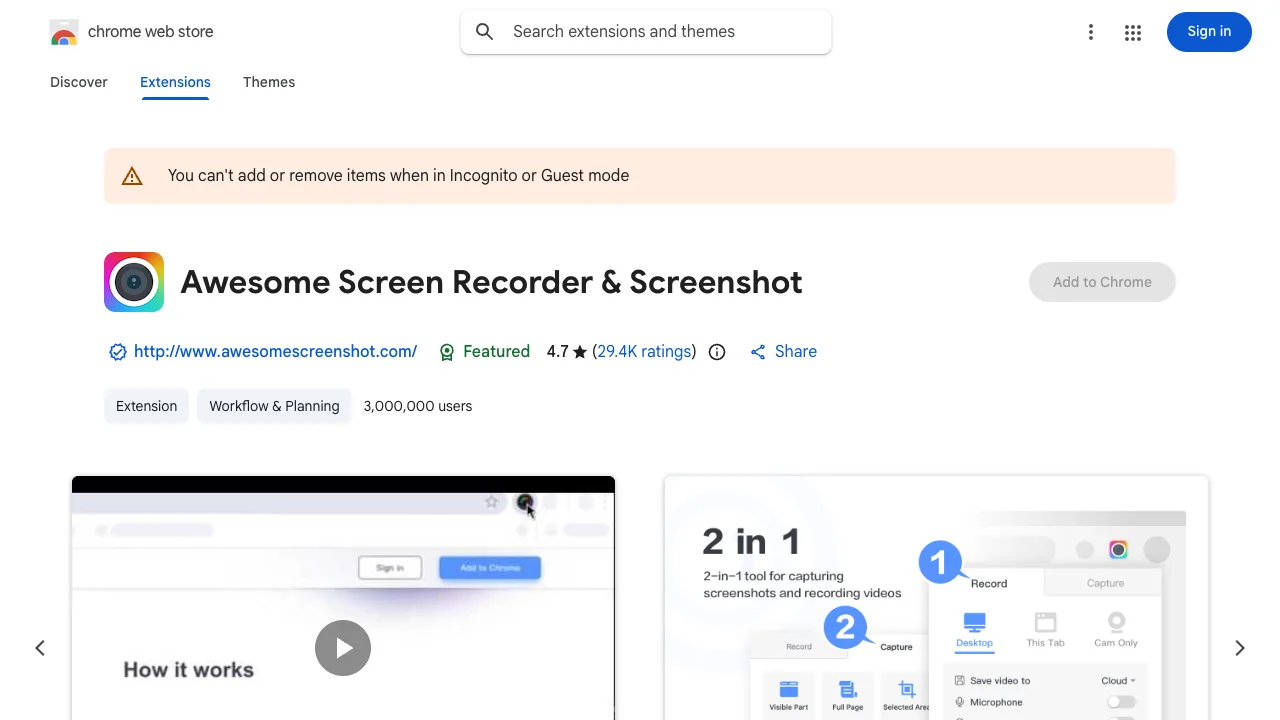This screenshot has width=1280, height=720.
Task: Go to the Discover tab
Action: click(79, 82)
